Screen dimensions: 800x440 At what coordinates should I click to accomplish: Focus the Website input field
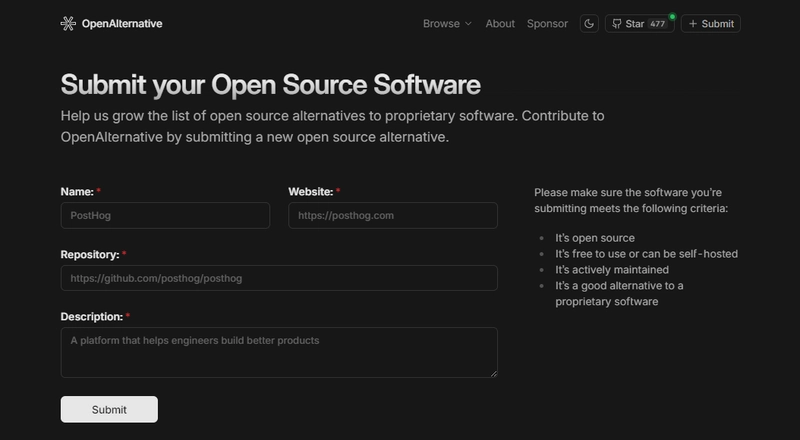tap(393, 215)
